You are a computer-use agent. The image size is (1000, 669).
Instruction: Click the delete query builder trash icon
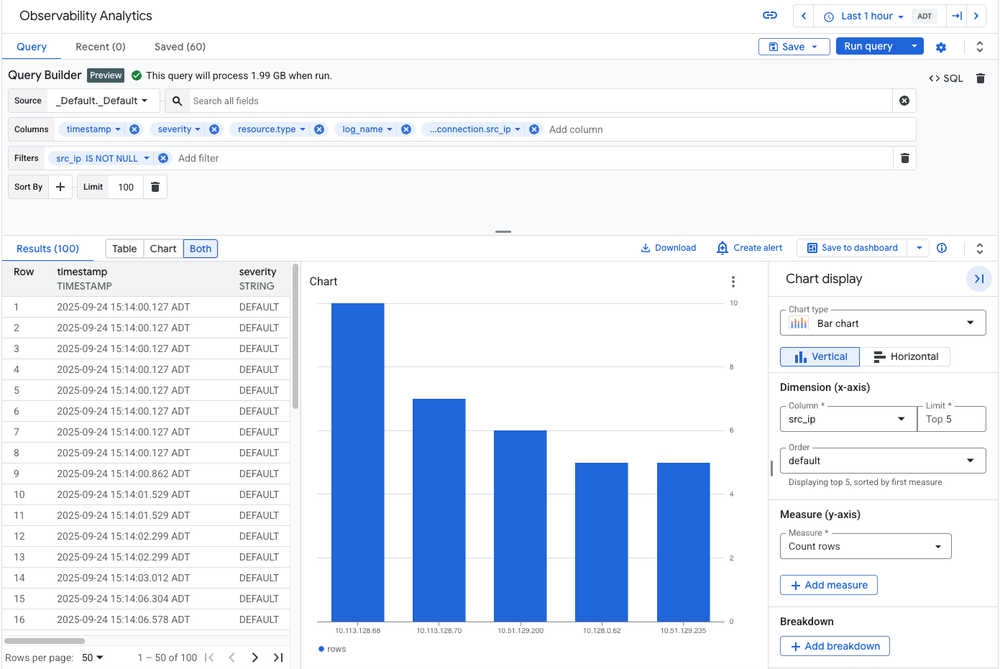(x=980, y=77)
